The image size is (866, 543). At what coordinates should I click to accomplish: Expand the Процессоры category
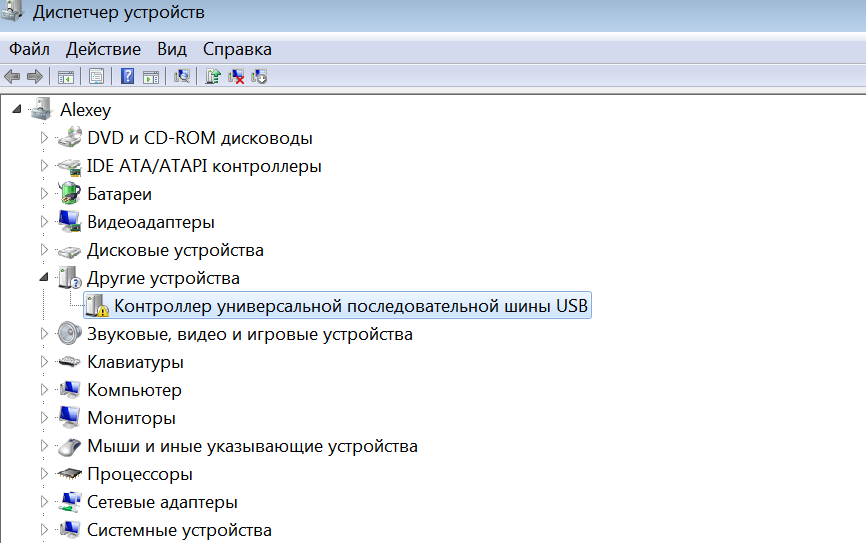point(44,473)
